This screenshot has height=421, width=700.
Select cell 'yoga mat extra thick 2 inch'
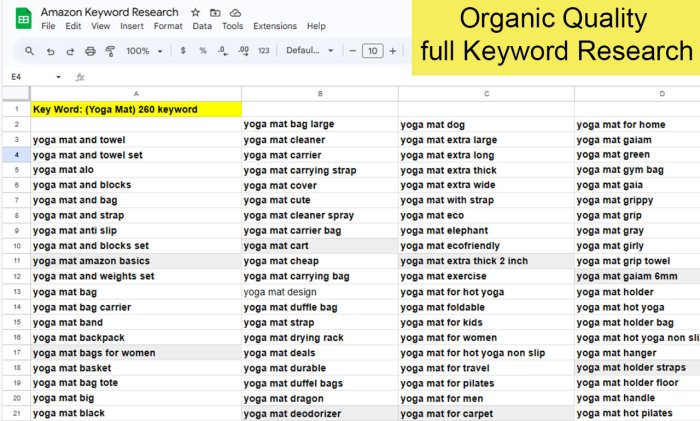(487, 261)
